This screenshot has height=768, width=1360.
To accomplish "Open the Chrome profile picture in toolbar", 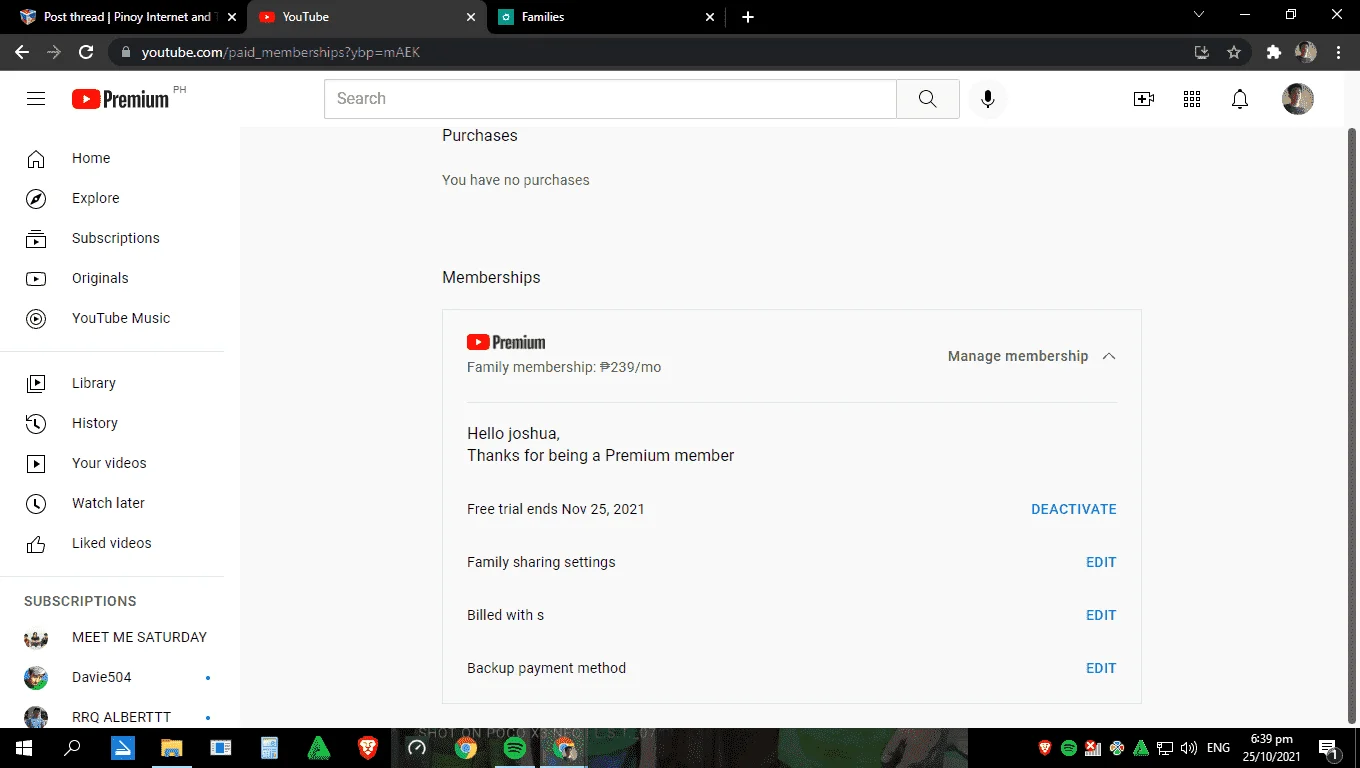I will click(x=1306, y=52).
